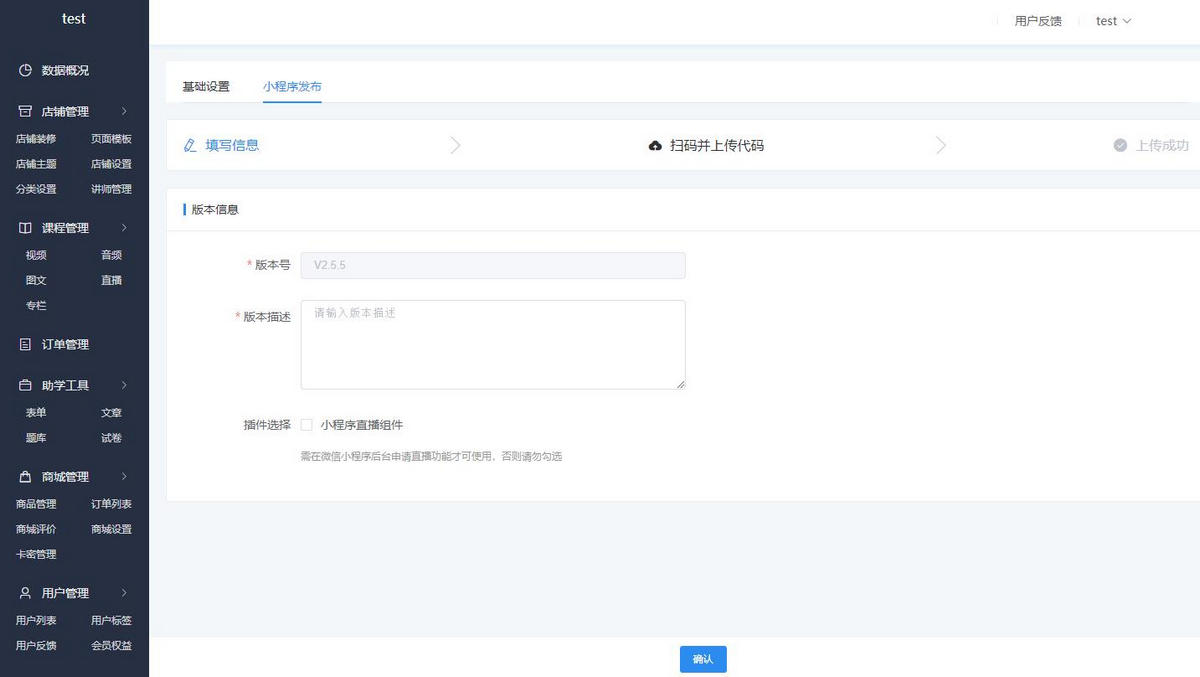Open 卡密管理 under 商城管理

click(x=36, y=555)
